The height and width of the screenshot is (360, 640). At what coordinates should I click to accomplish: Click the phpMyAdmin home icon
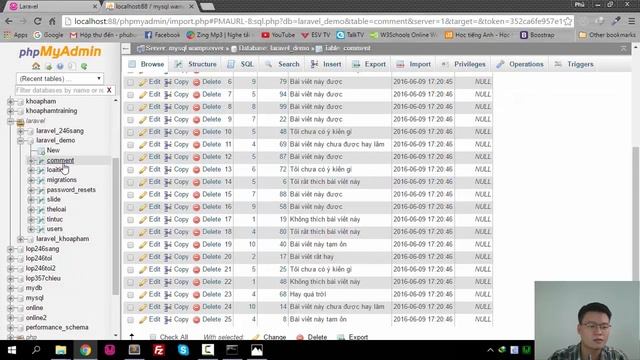click(36, 66)
